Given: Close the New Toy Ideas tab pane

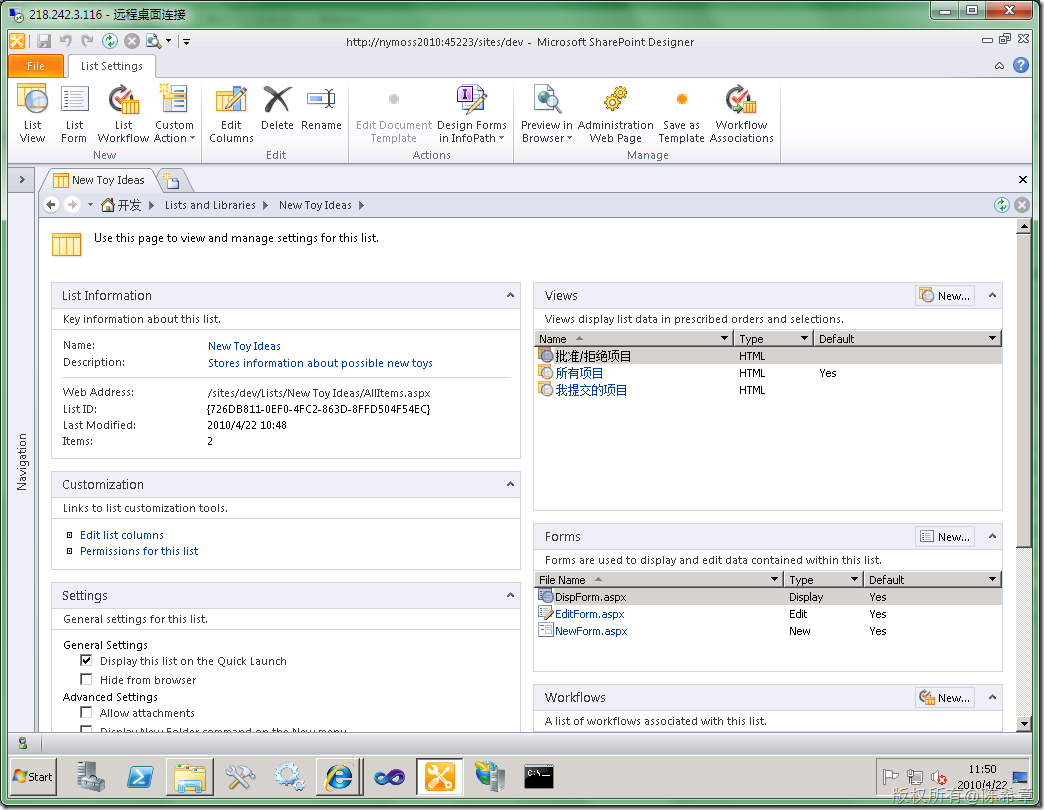Looking at the screenshot, I should coord(1023,180).
